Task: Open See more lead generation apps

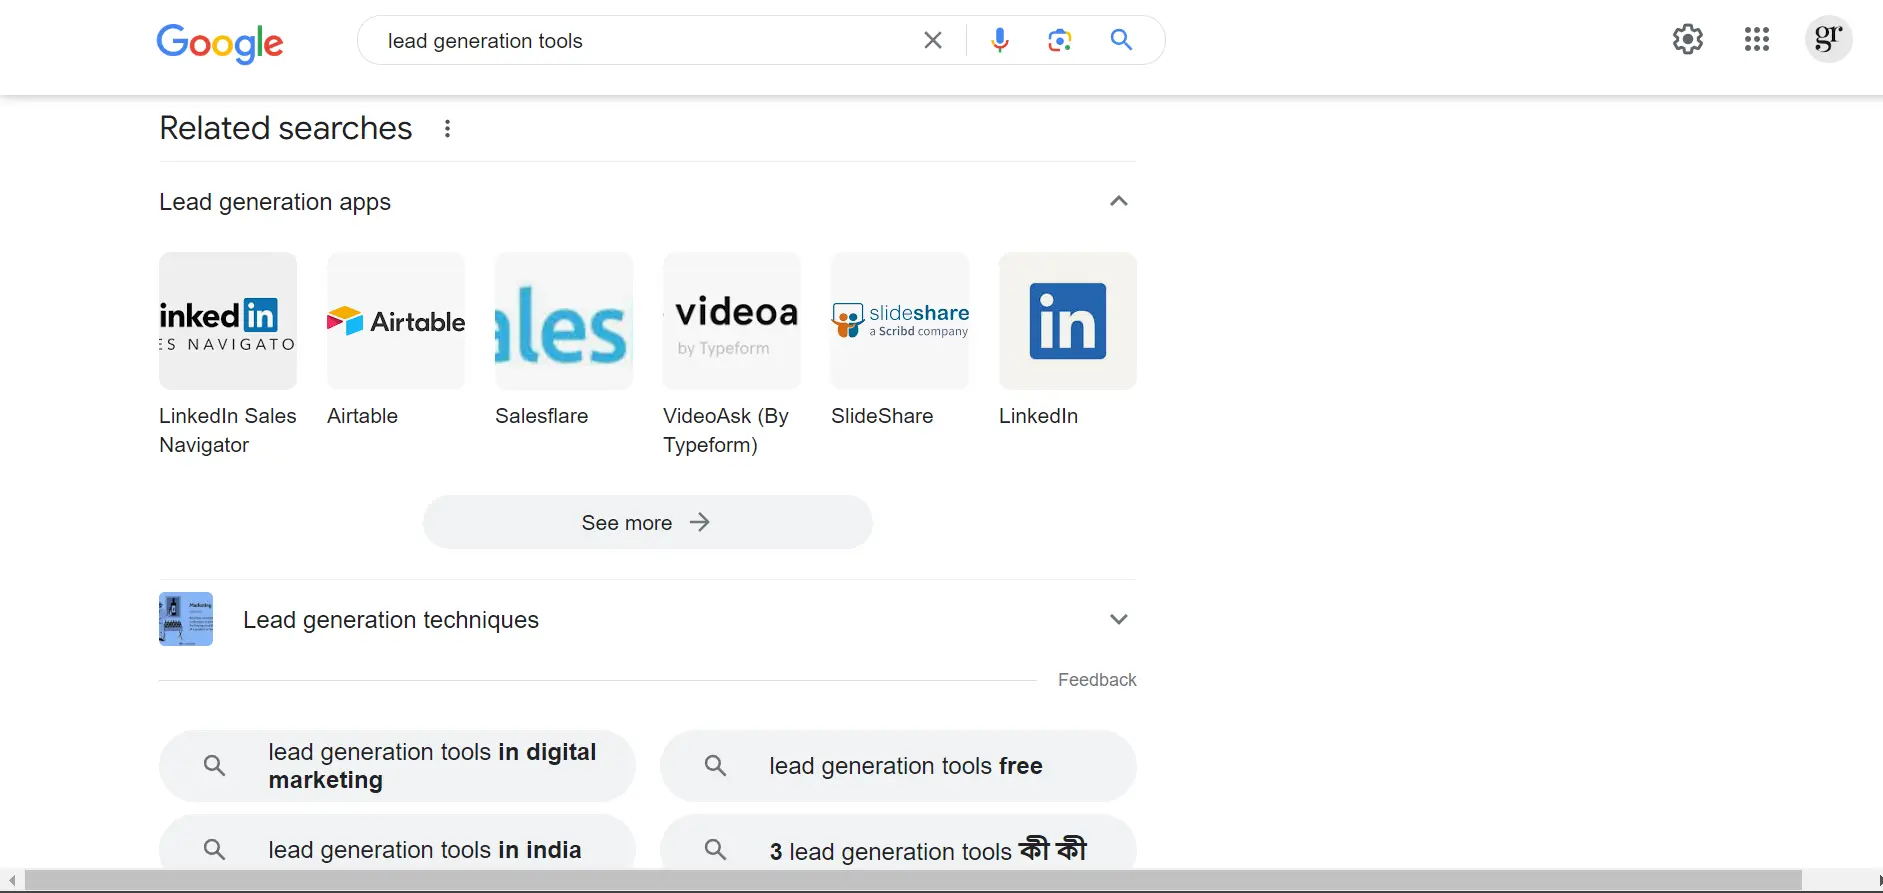Action: pos(647,522)
